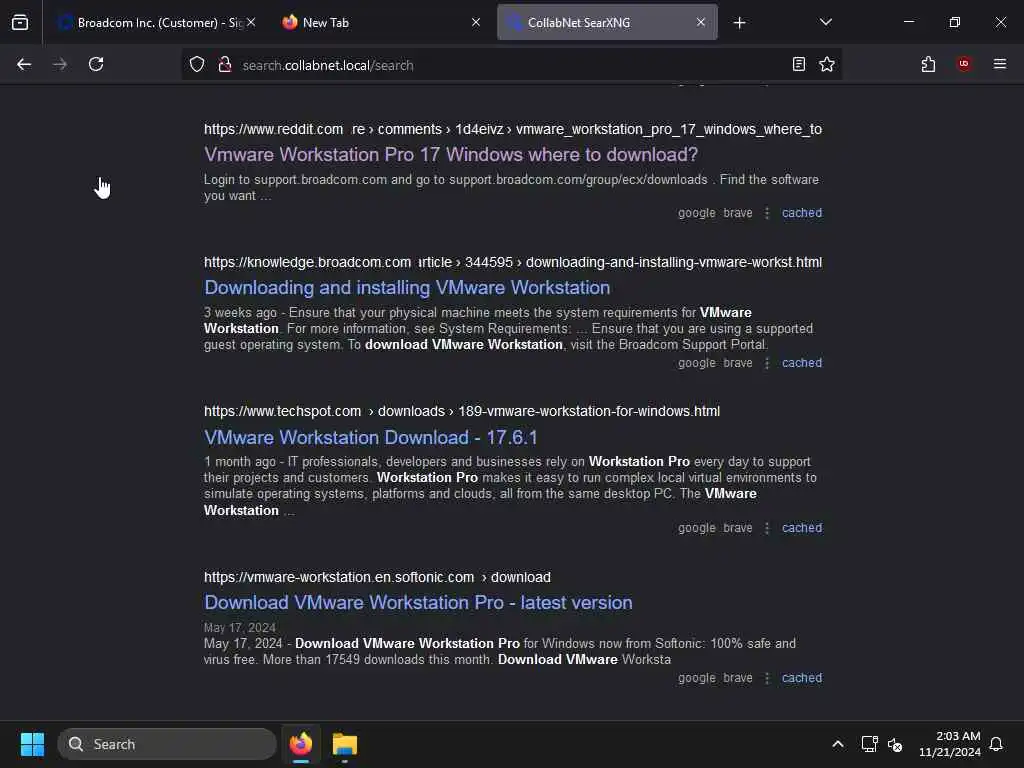Switch to the New Tab tab

pos(381,22)
